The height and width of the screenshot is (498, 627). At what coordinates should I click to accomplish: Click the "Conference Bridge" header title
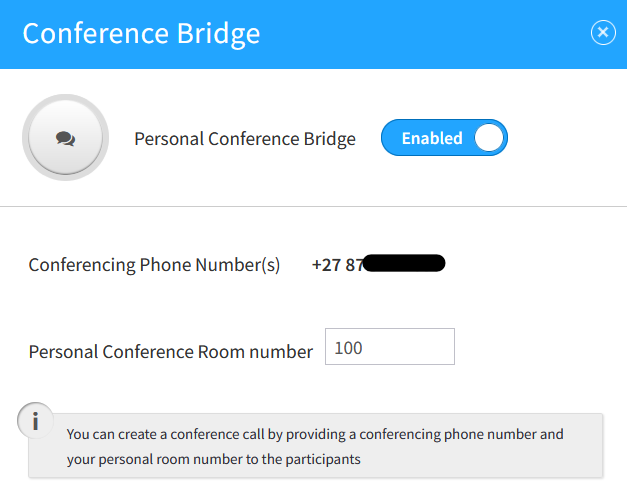click(141, 33)
